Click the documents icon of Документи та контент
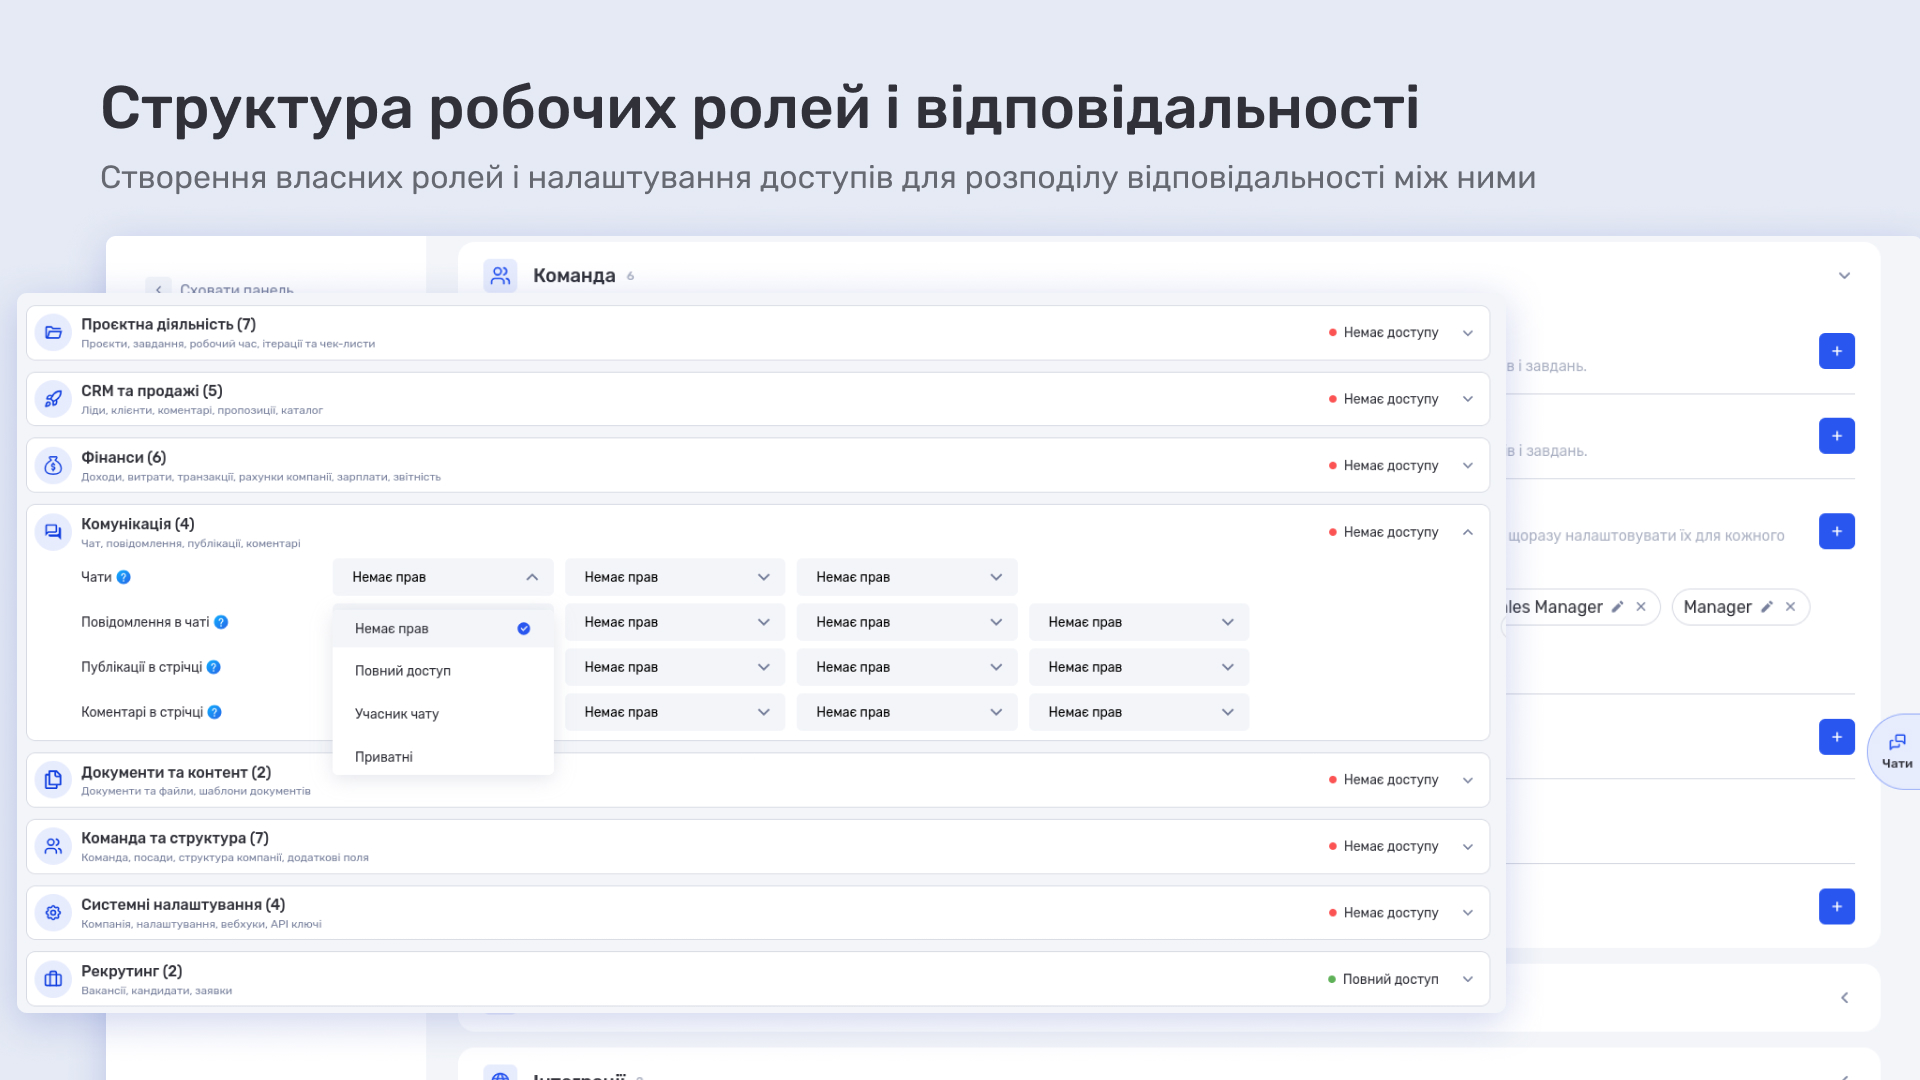The height and width of the screenshot is (1080, 1920). pyautogui.click(x=53, y=780)
